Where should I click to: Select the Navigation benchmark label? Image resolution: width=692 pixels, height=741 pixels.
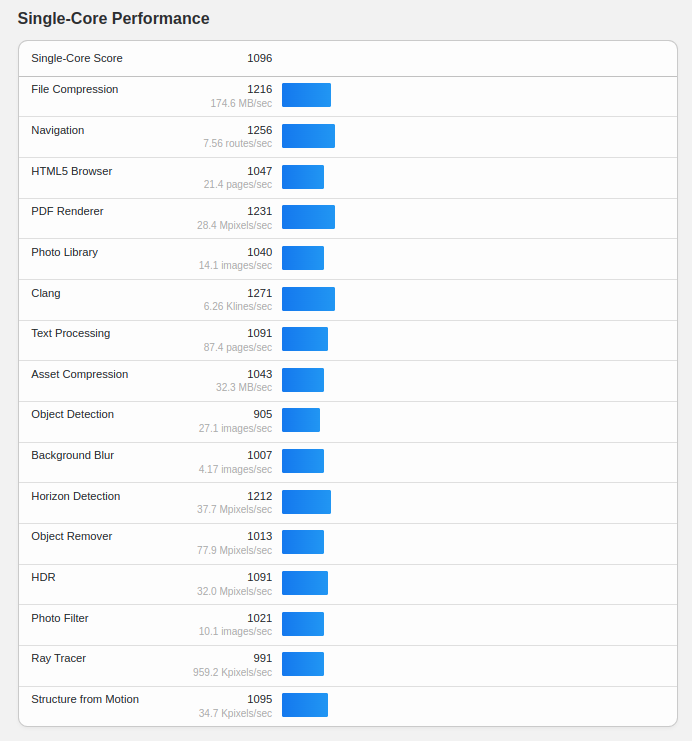[x=58, y=130]
